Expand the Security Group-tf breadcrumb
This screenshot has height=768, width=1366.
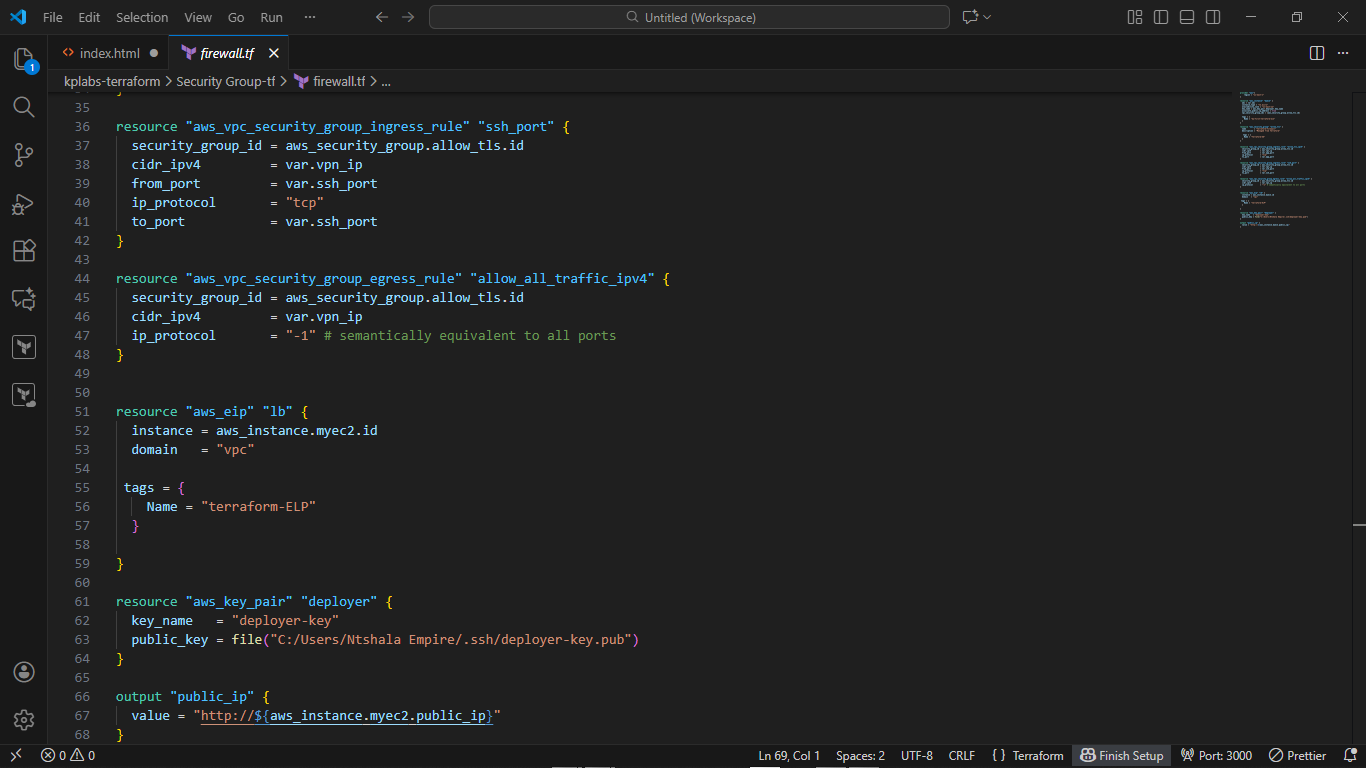[x=226, y=81]
